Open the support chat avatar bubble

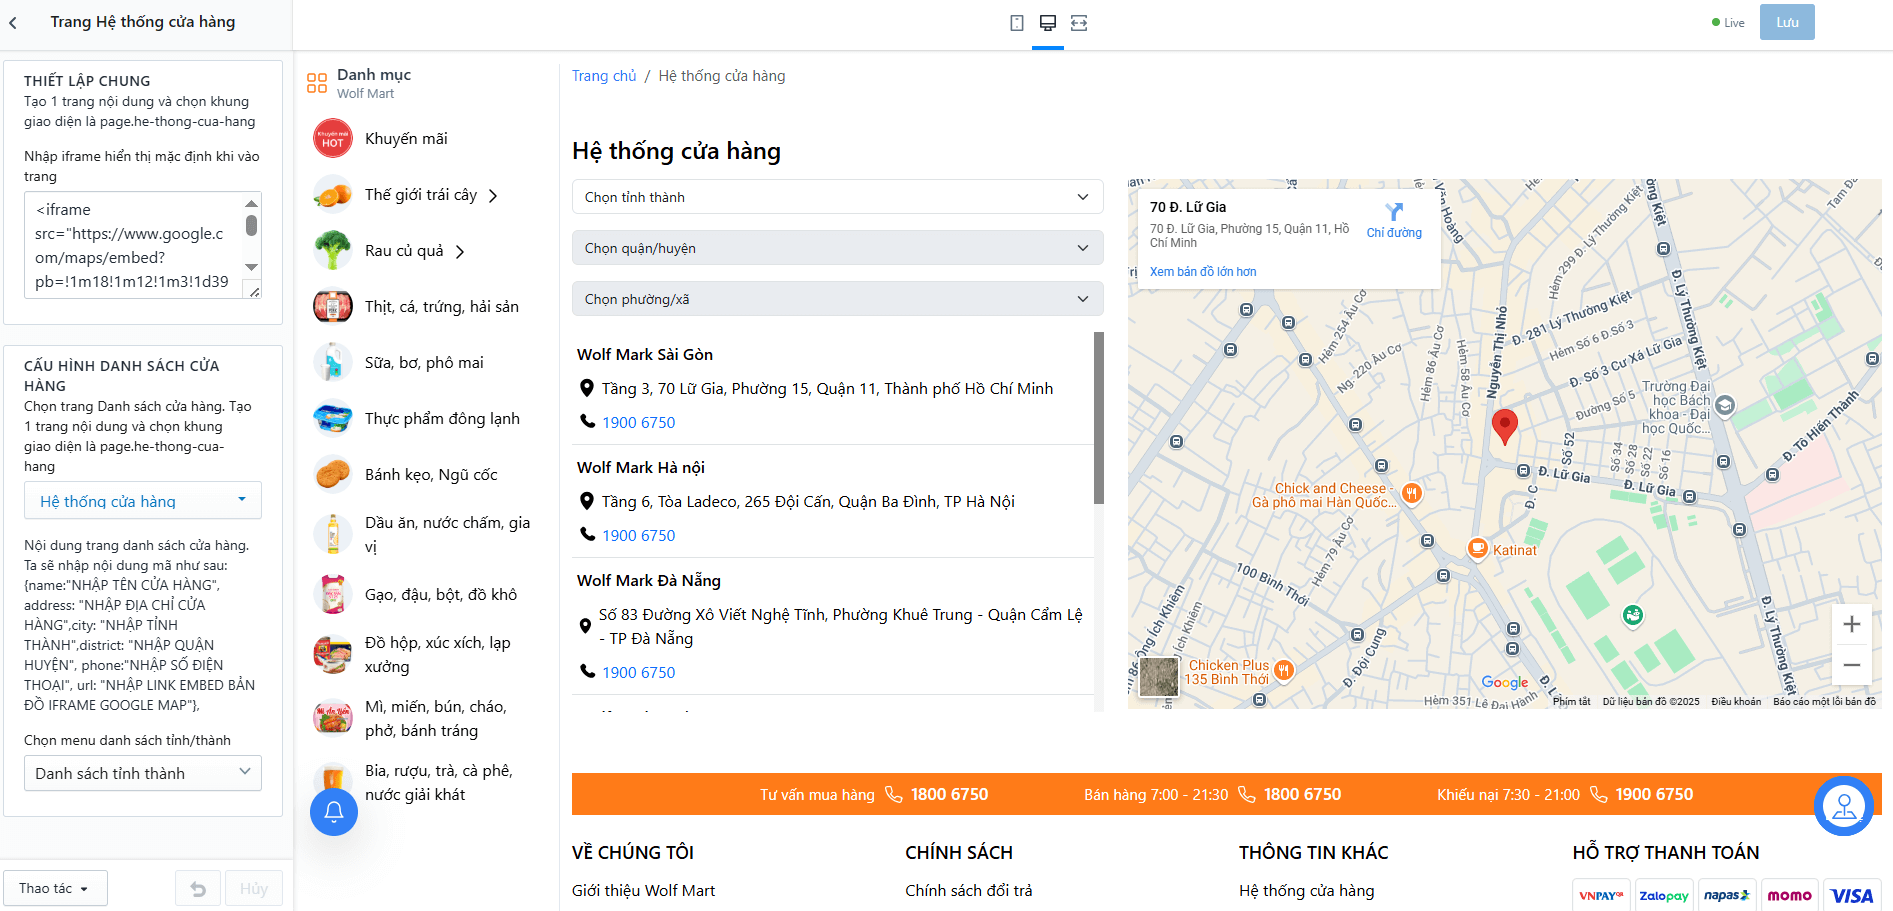click(1844, 806)
